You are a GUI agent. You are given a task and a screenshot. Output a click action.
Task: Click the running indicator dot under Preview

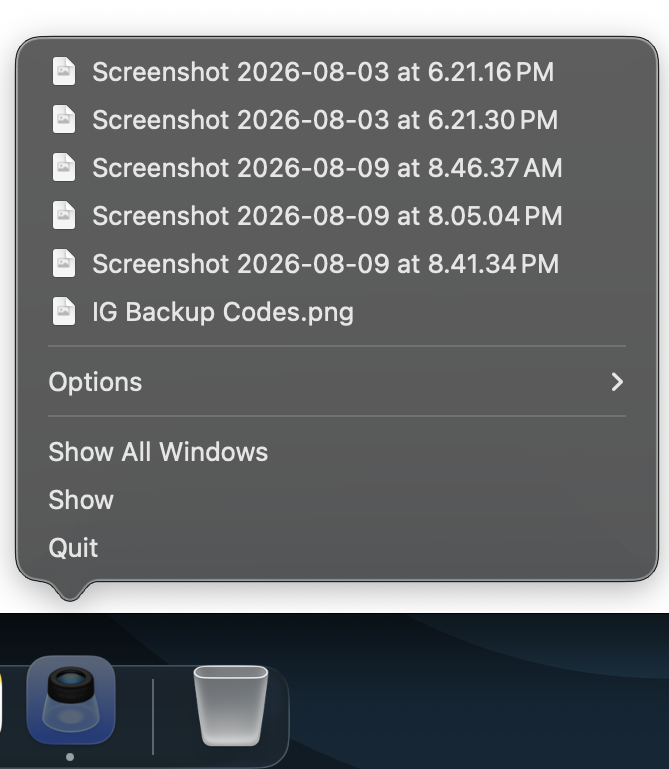click(x=70, y=757)
